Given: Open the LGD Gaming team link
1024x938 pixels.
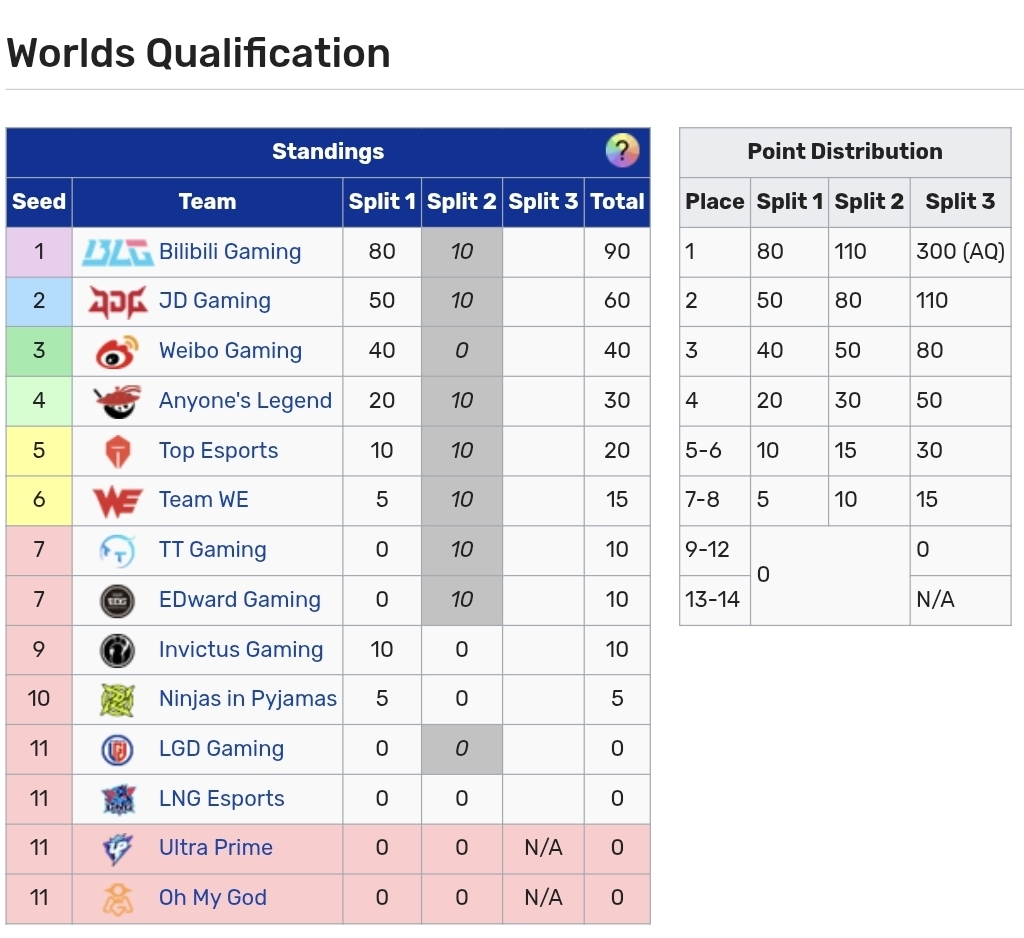Looking at the screenshot, I should pos(221,749).
